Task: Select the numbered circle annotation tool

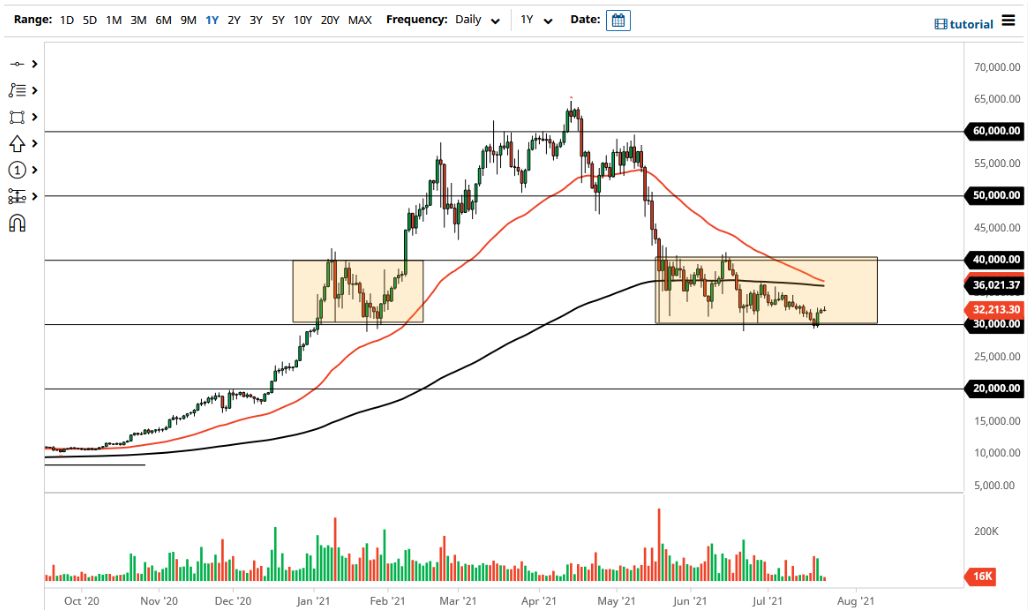Action: (15, 170)
